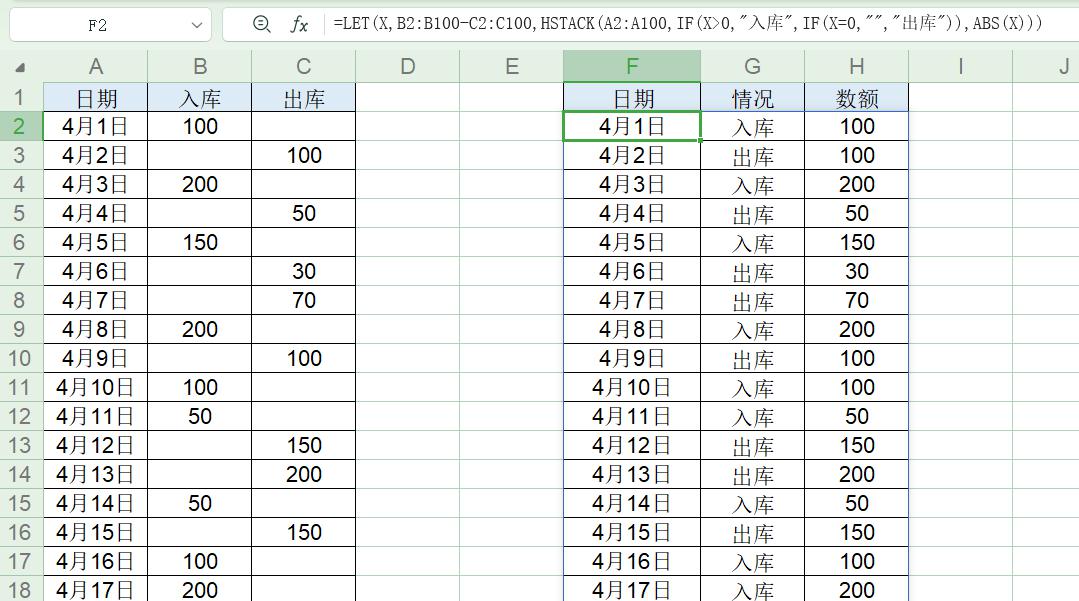Select cell C3 with value 100
Screen dimensions: 1079x601
coord(303,155)
